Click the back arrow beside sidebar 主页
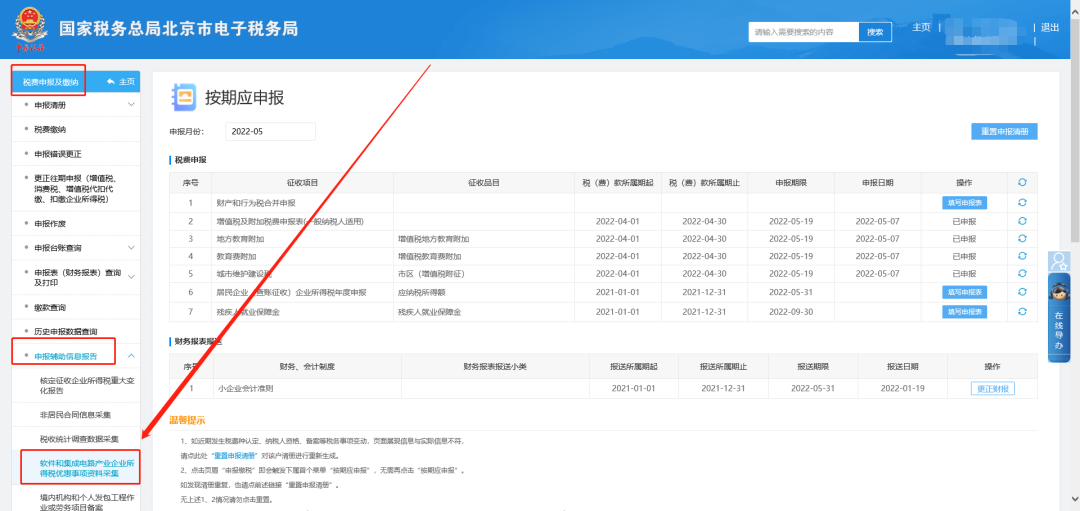 (x=111, y=82)
